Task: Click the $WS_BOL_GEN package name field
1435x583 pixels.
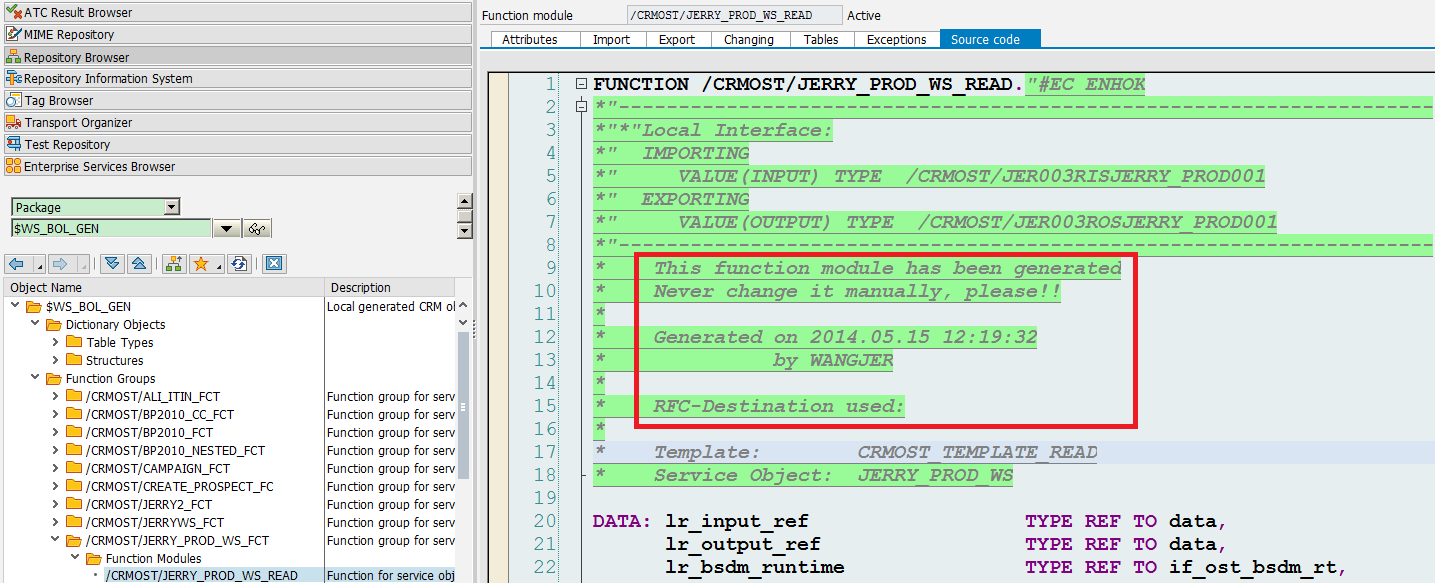Action: tap(111, 229)
